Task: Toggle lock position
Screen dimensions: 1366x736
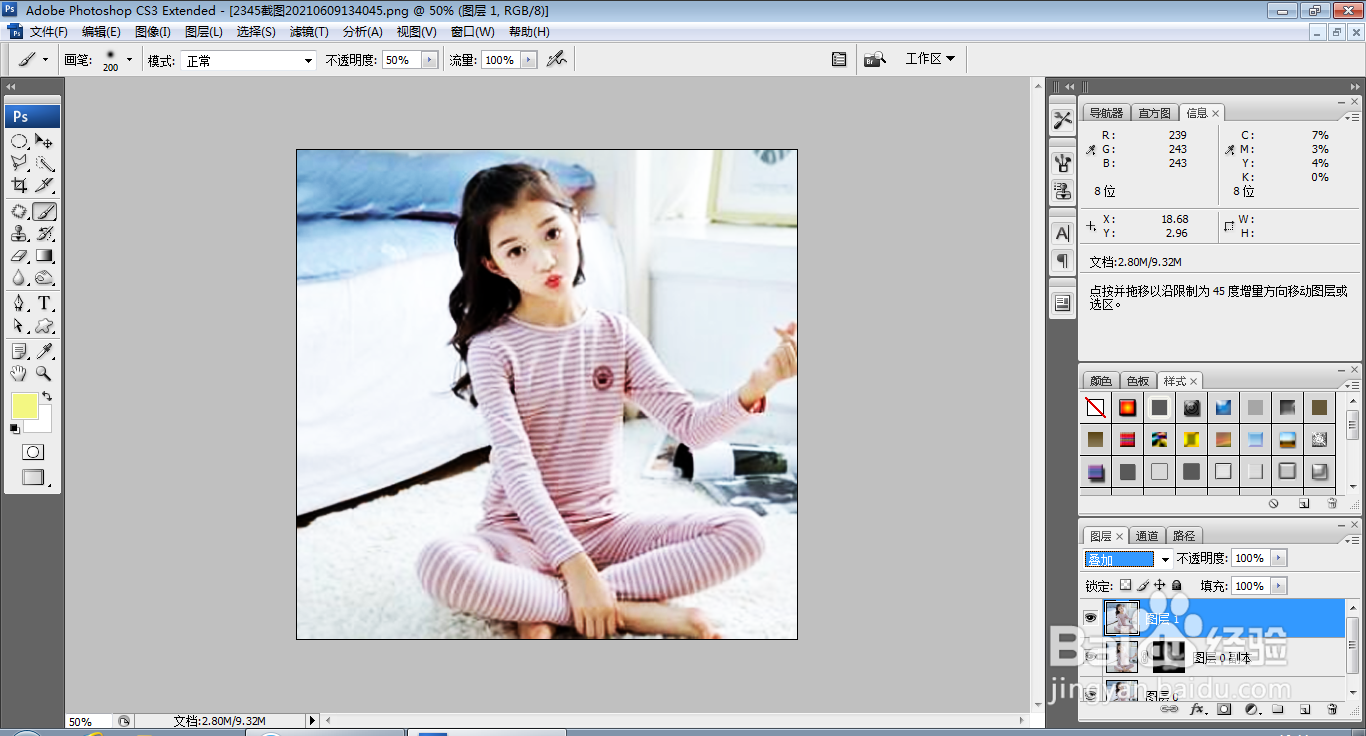Action: (1160, 585)
